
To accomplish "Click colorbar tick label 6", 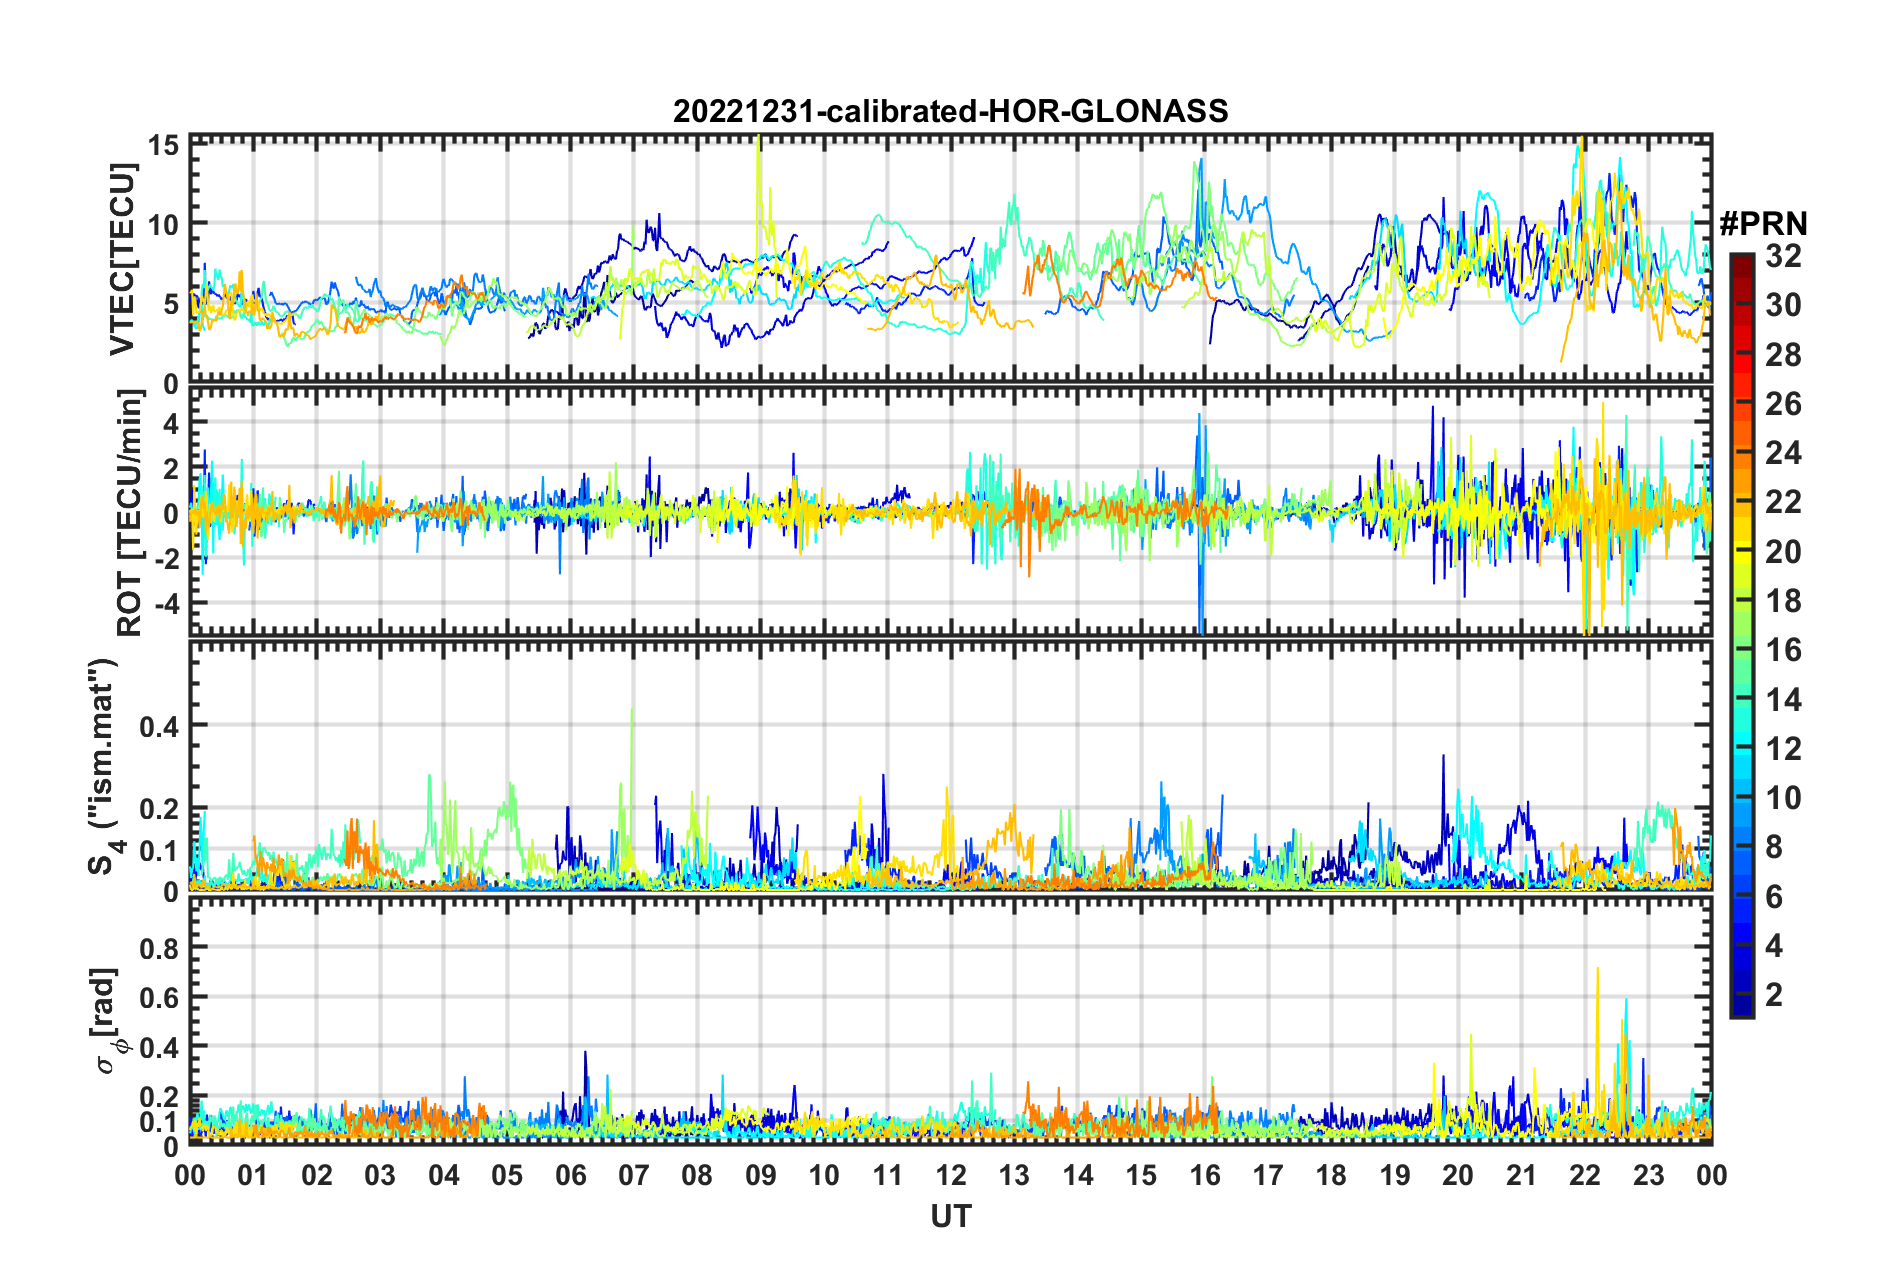I will 1774,897.
